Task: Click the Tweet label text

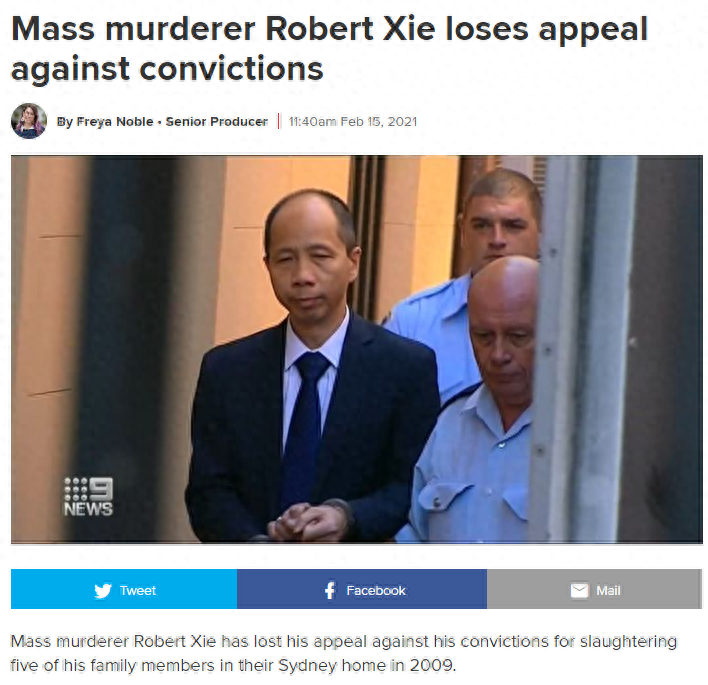Action: coord(138,591)
